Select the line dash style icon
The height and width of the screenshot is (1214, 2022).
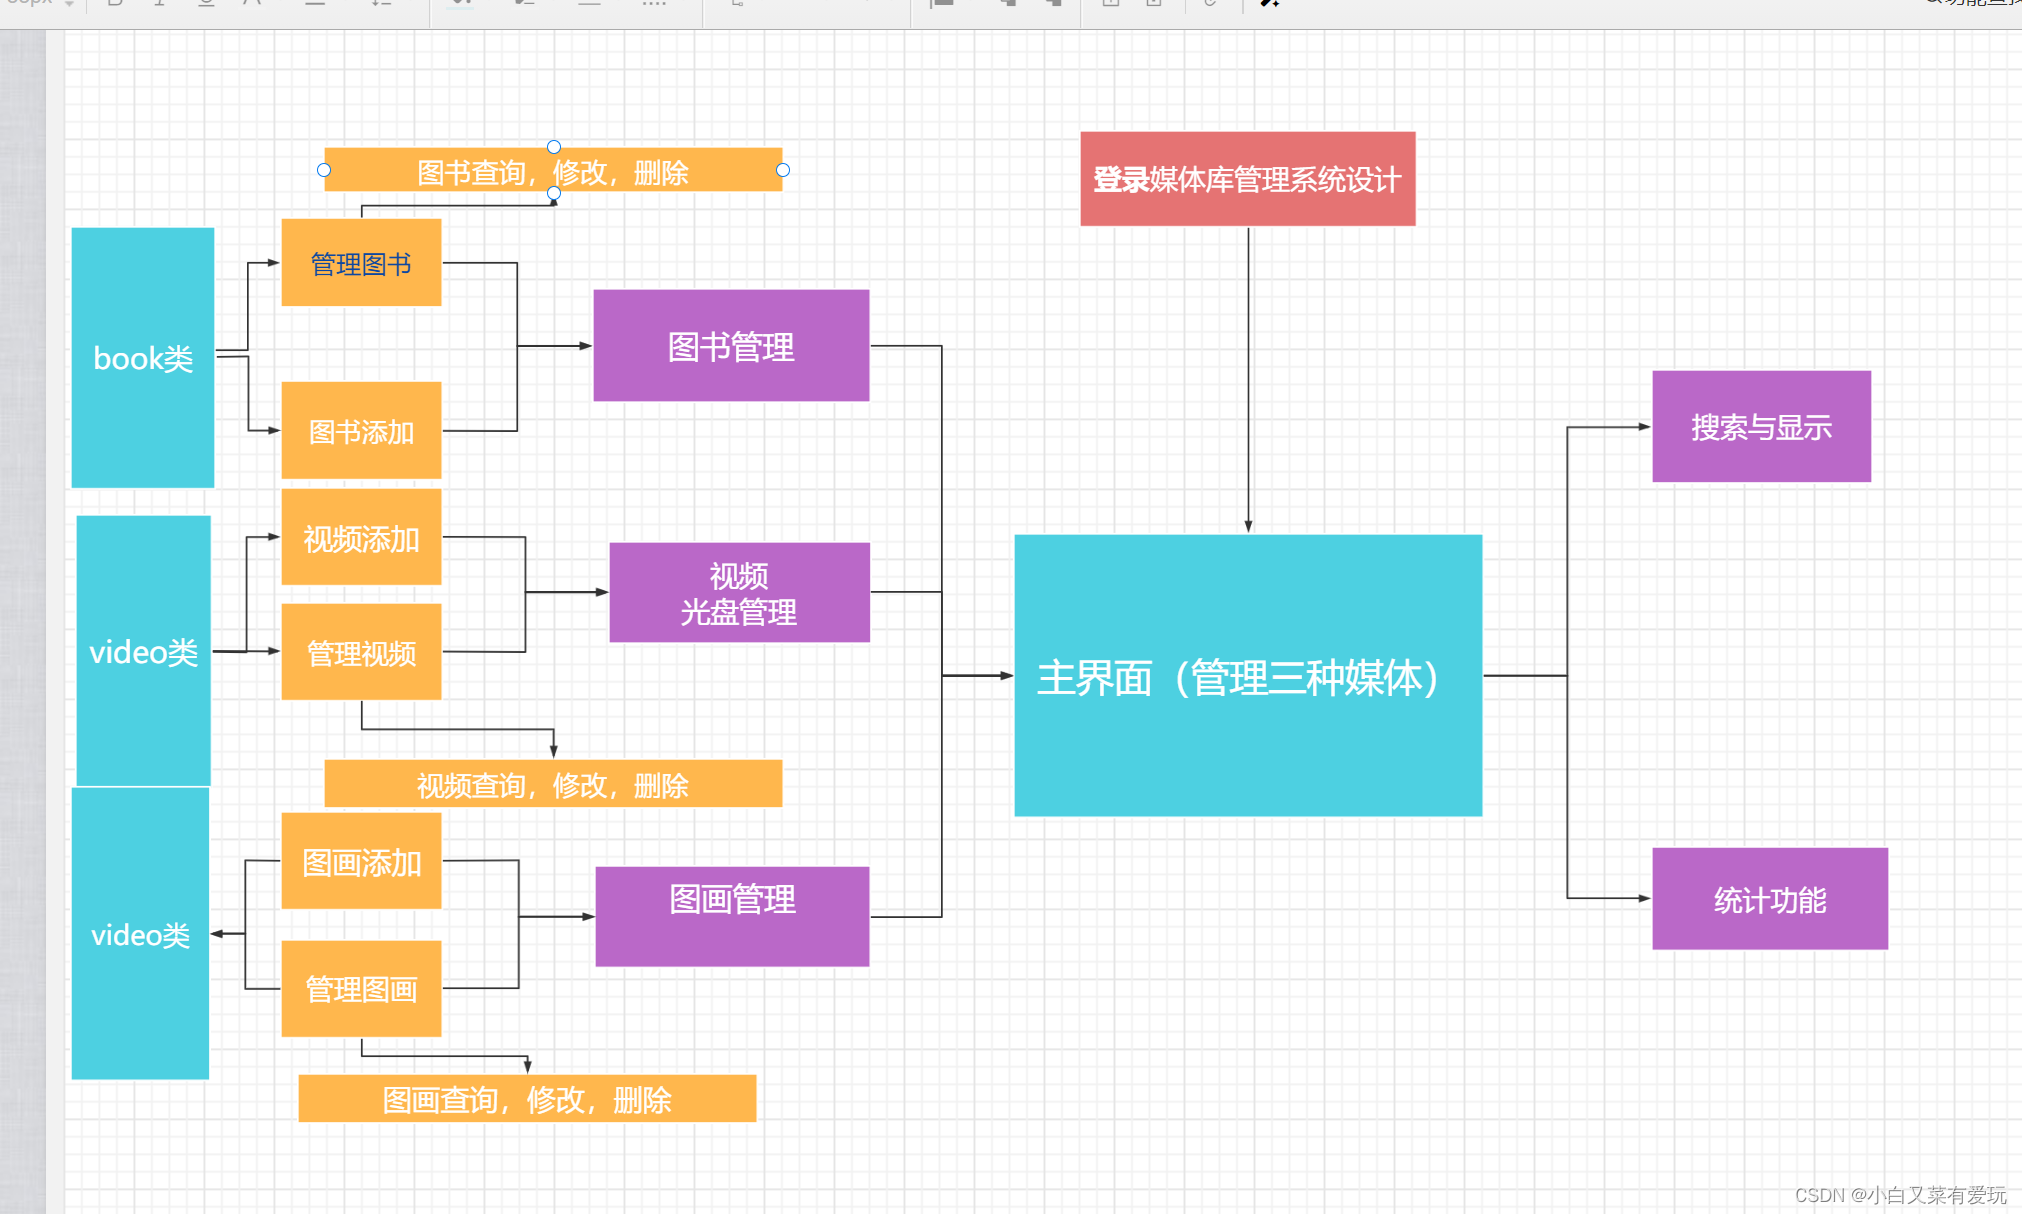(x=589, y=5)
